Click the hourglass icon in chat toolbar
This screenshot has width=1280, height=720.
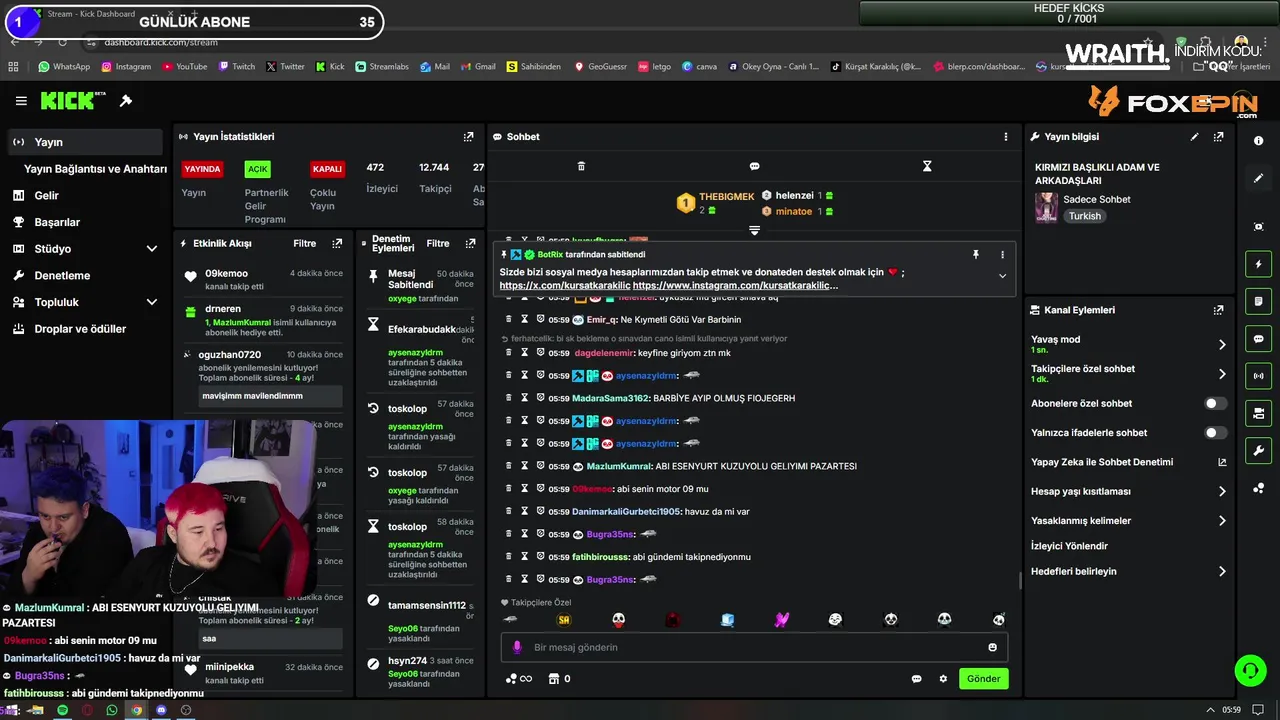tap(927, 166)
